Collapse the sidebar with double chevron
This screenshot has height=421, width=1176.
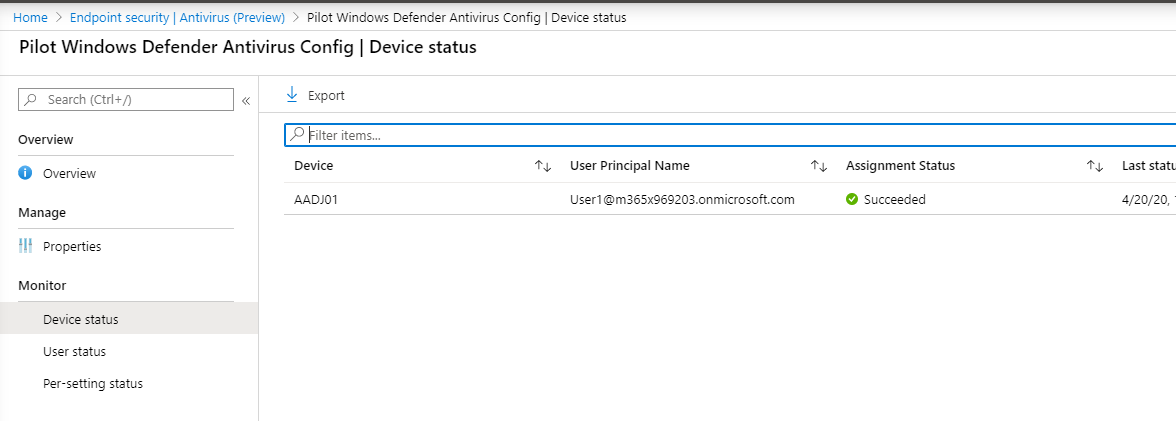coord(246,100)
